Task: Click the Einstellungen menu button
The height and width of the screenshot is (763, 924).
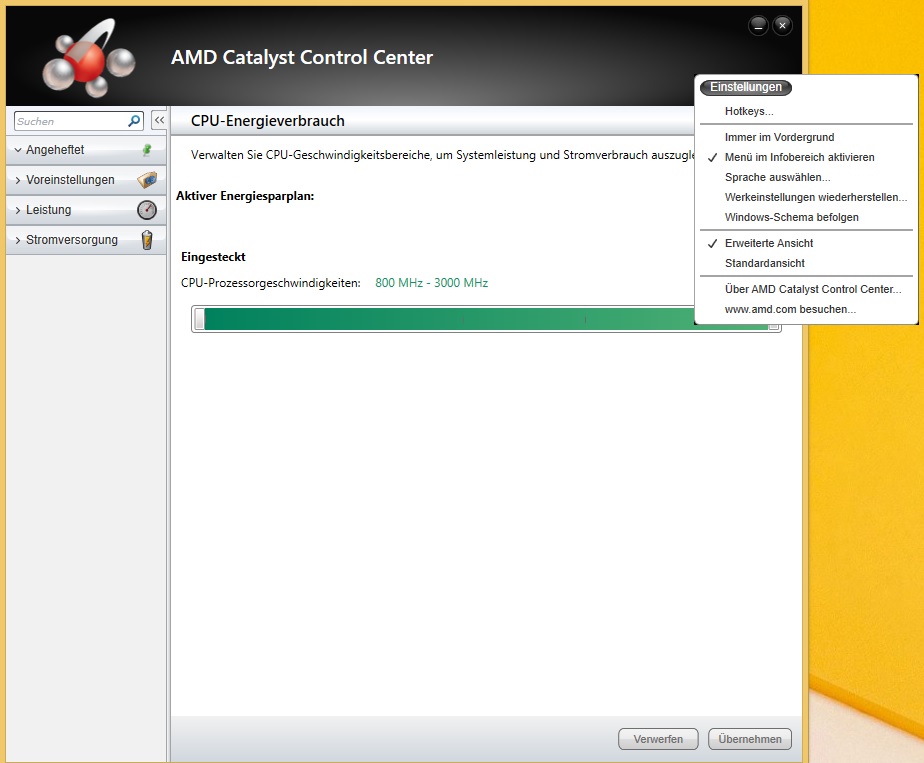Action: coord(745,87)
